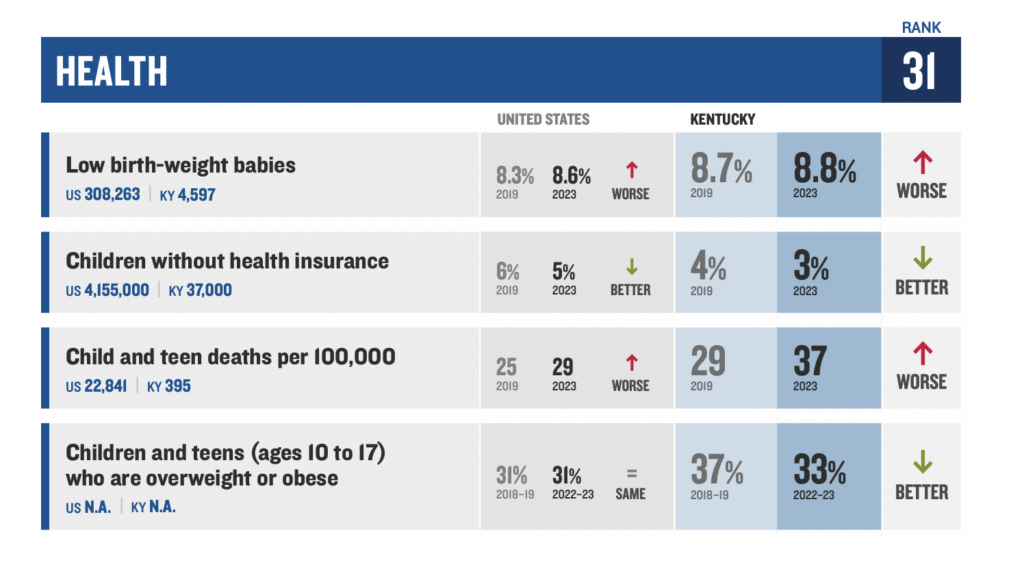Click the rank 31 box

pos(920,72)
